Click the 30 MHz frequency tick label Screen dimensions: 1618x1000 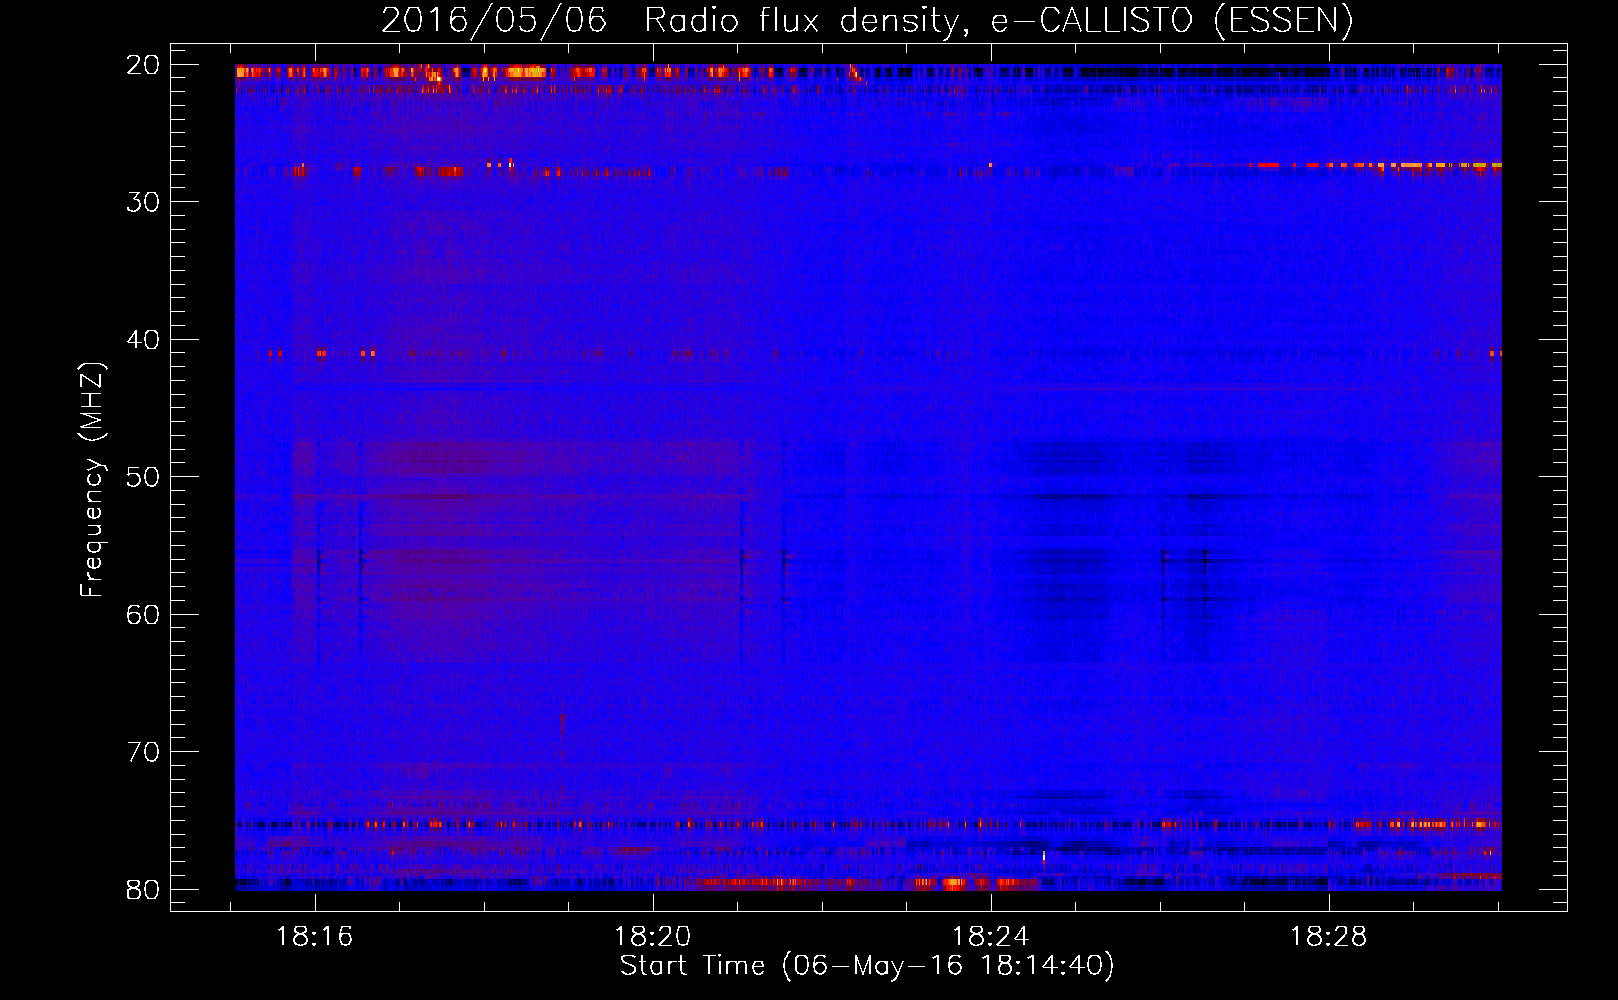click(144, 202)
